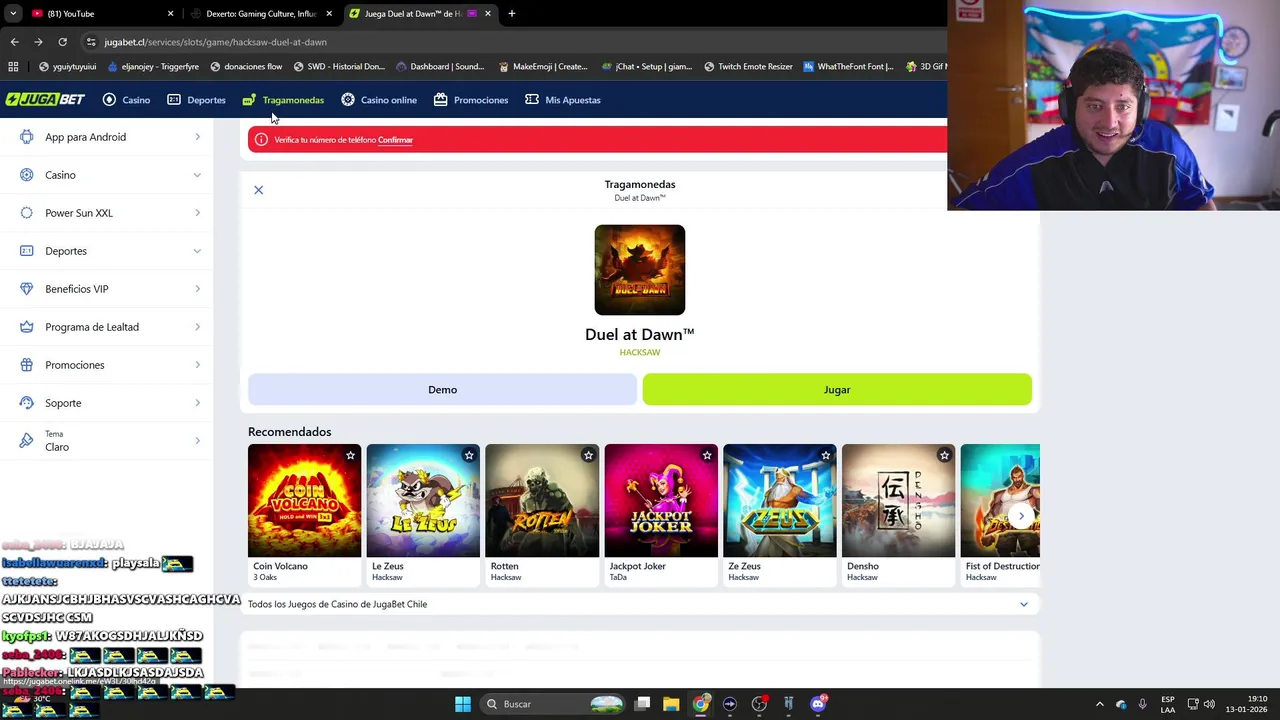Image resolution: width=1280 pixels, height=720 pixels.
Task: Expand the Deportes sidebar chevron
Action: click(197, 251)
